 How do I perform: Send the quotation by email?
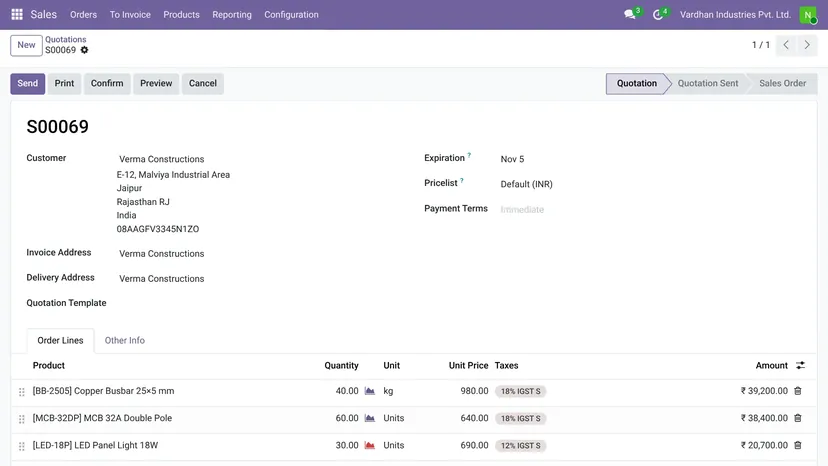[x=27, y=83]
